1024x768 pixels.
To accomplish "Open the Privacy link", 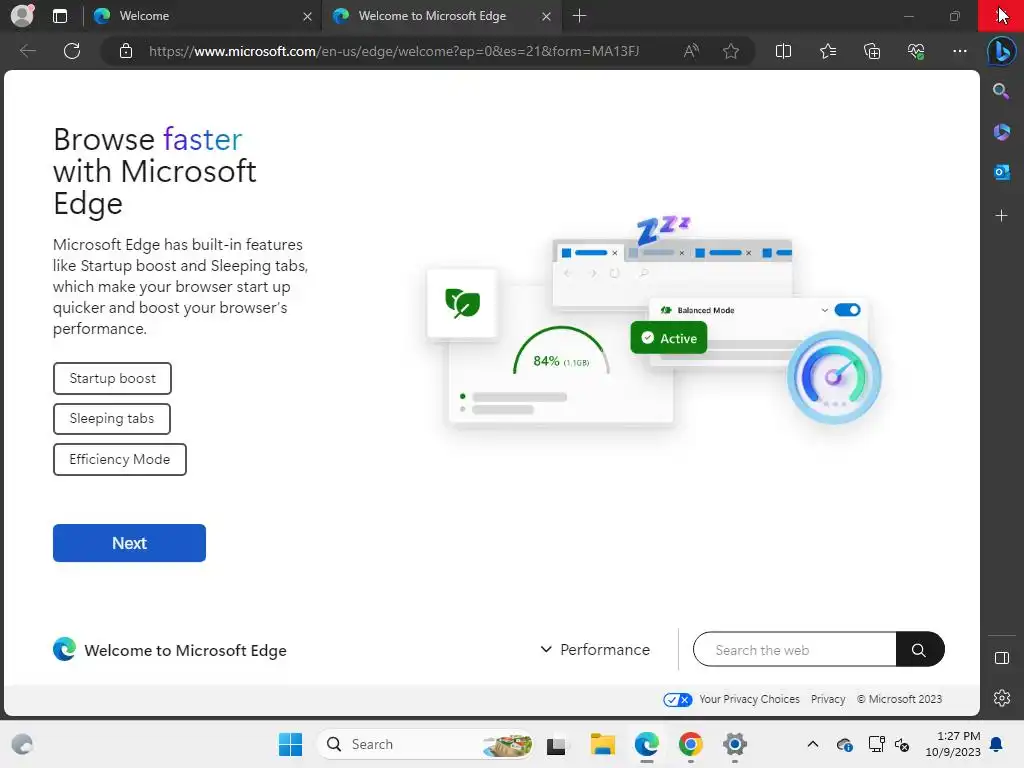I will tap(828, 699).
